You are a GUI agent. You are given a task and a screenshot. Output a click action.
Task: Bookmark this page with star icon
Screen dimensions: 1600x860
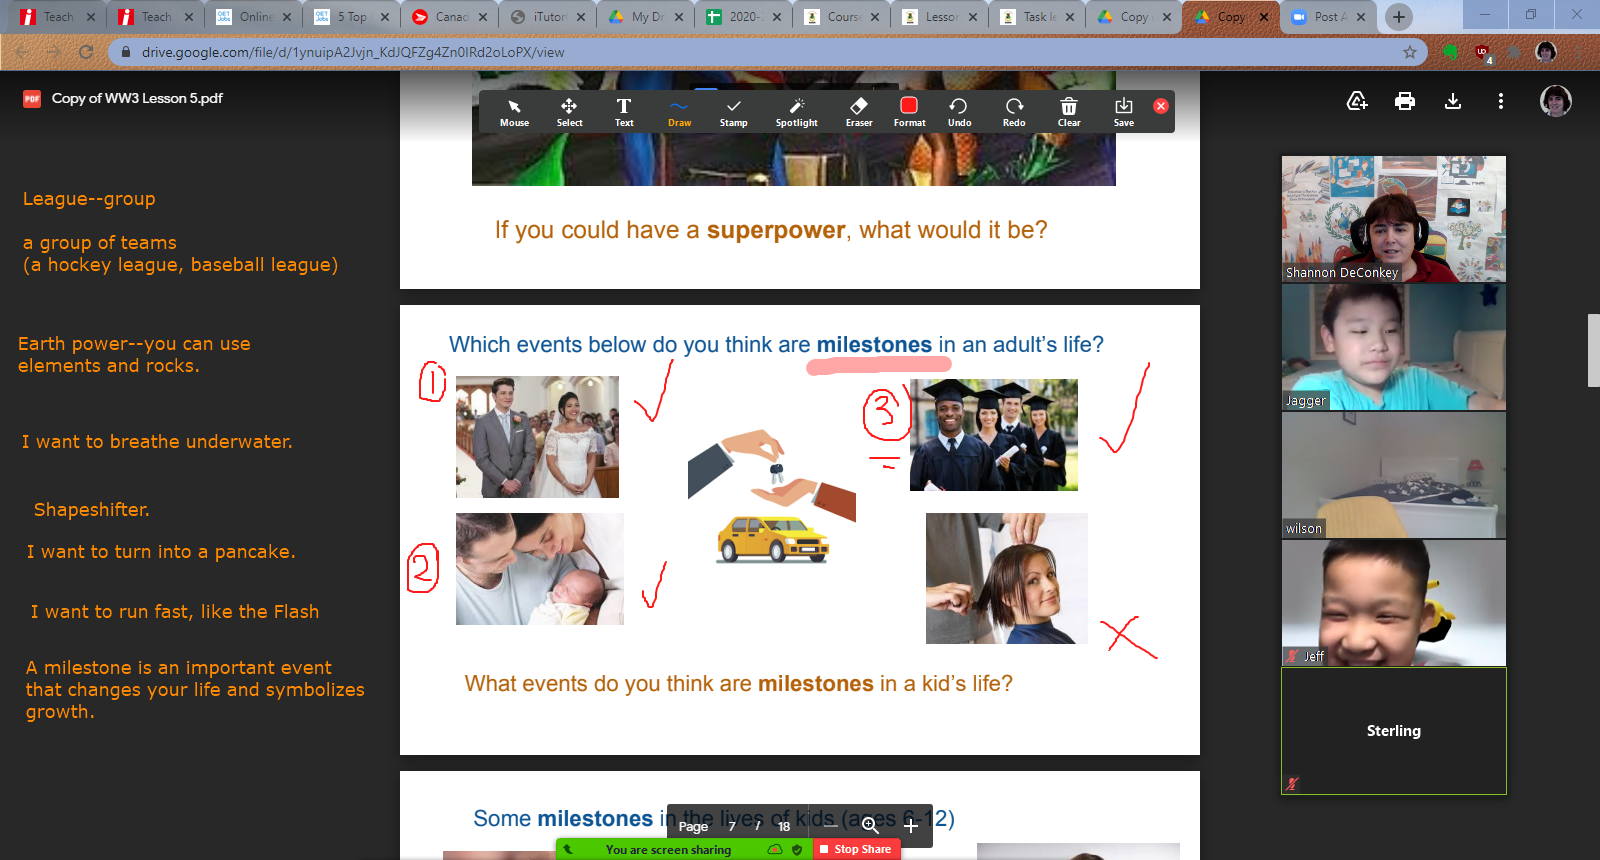(1410, 52)
